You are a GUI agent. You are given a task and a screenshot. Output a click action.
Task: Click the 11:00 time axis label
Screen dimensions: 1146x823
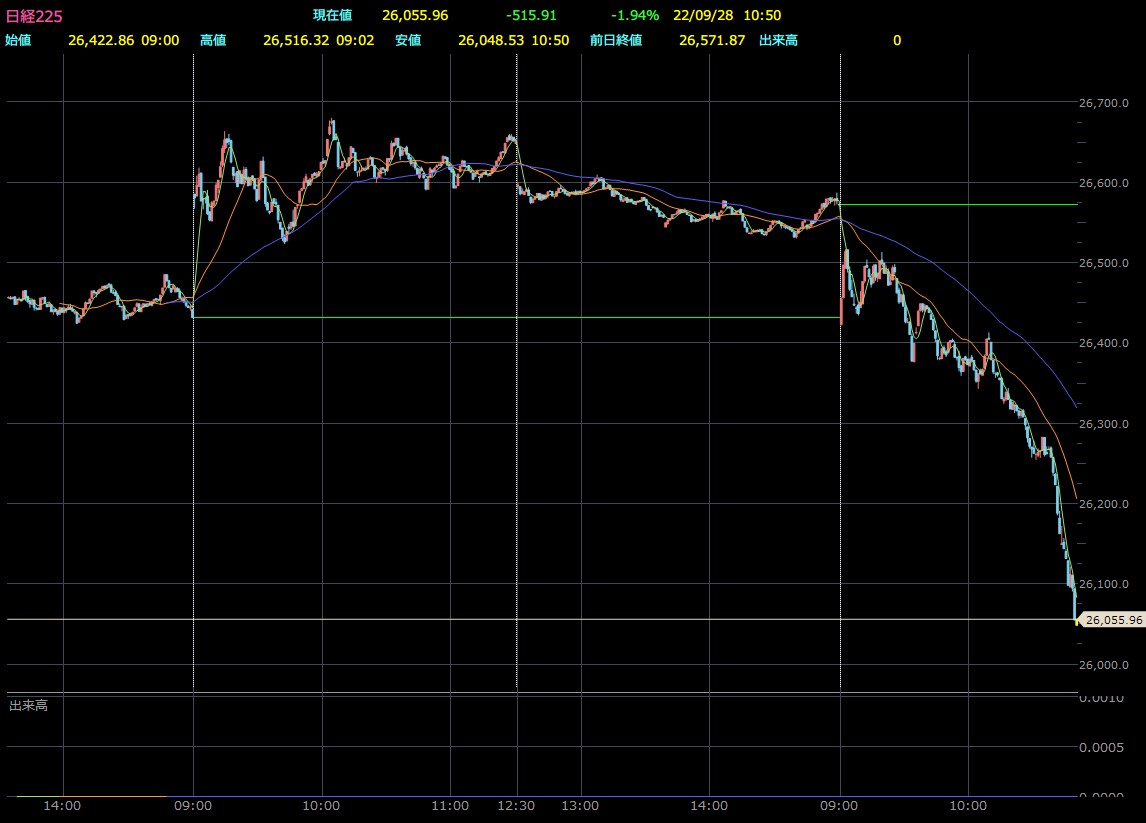[450, 805]
